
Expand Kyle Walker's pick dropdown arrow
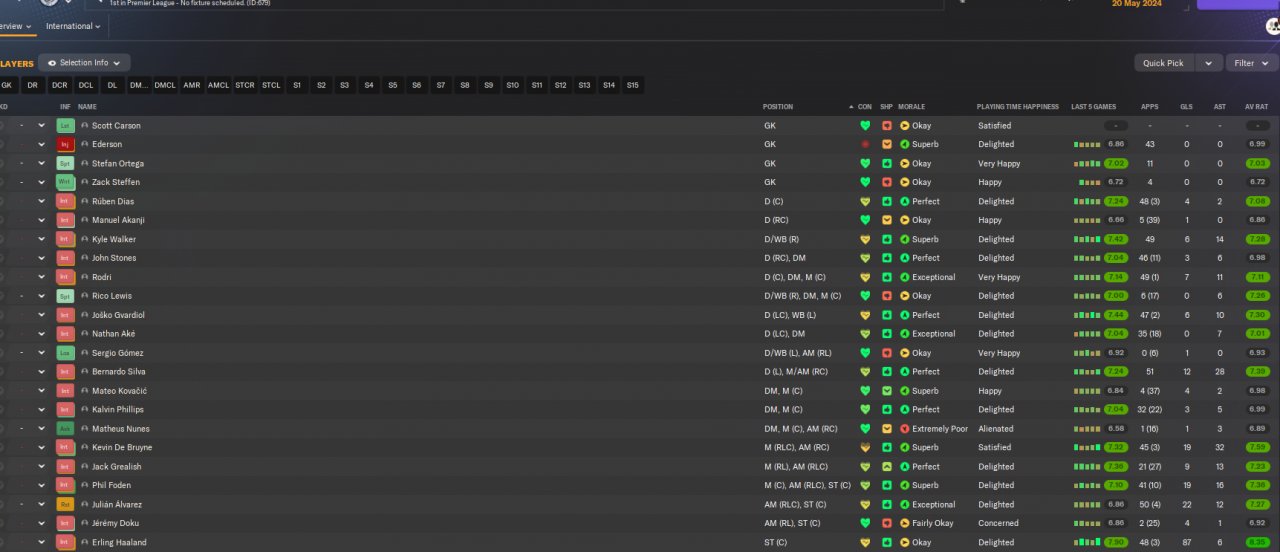tap(41, 240)
